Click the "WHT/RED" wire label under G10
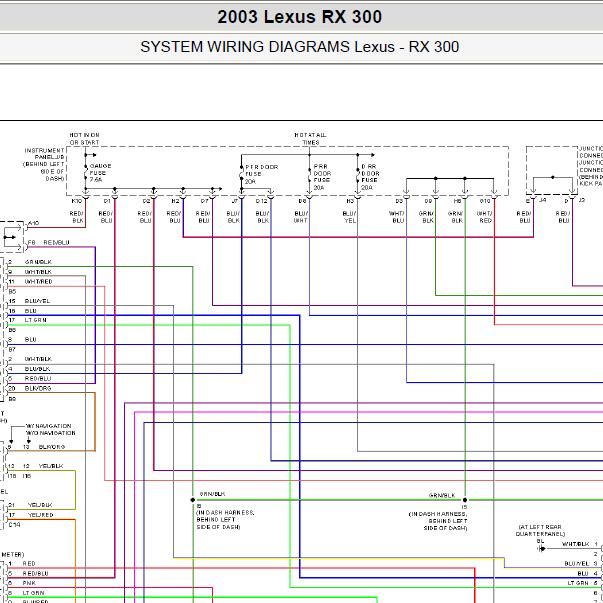This screenshot has height=603, width=603. click(485, 217)
